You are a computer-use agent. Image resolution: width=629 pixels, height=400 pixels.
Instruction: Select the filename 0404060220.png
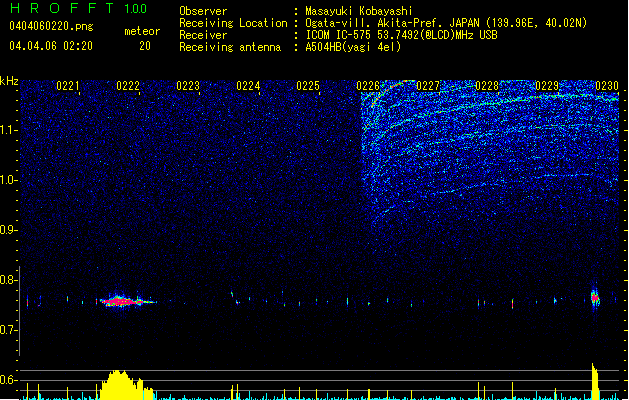click(x=51, y=26)
